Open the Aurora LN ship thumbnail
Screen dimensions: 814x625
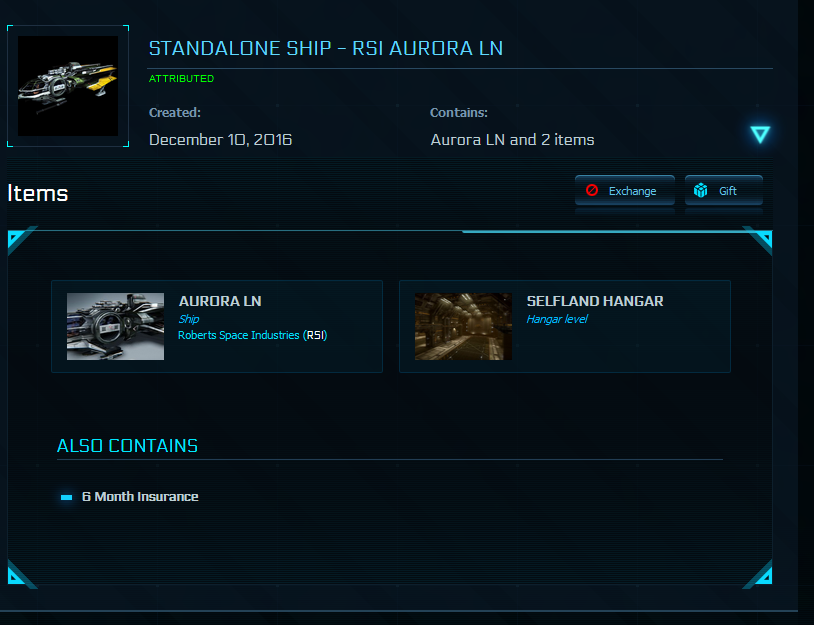[115, 327]
